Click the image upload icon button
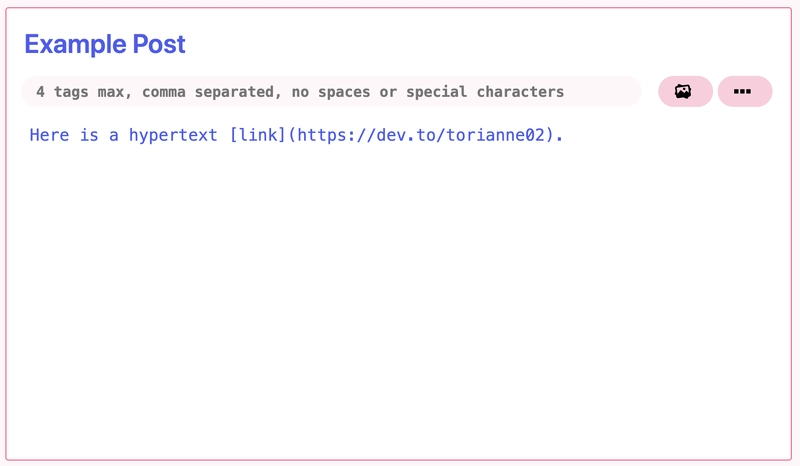 pyautogui.click(x=685, y=91)
